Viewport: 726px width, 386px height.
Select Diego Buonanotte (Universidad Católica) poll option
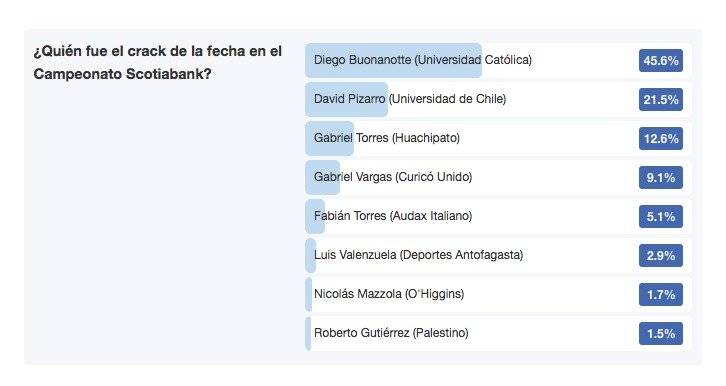coord(498,60)
